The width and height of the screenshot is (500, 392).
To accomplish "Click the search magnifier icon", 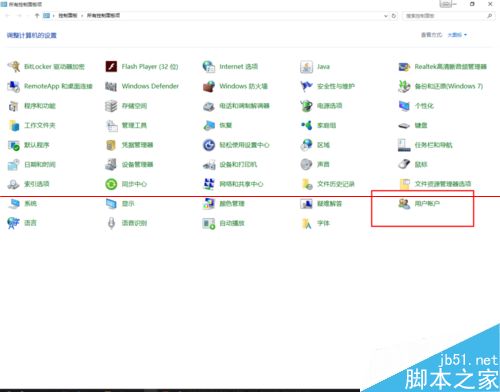I will tap(489, 16).
